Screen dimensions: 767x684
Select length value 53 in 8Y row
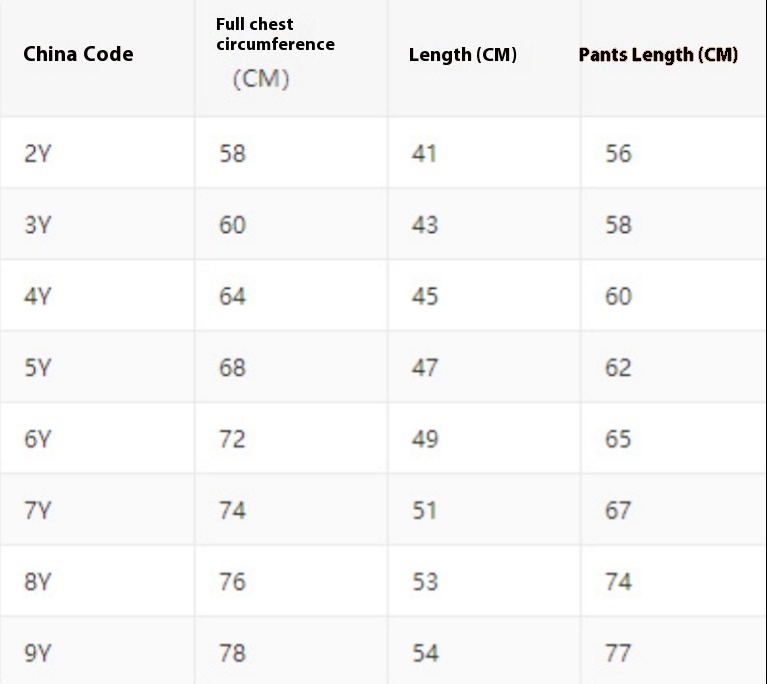[424, 582]
